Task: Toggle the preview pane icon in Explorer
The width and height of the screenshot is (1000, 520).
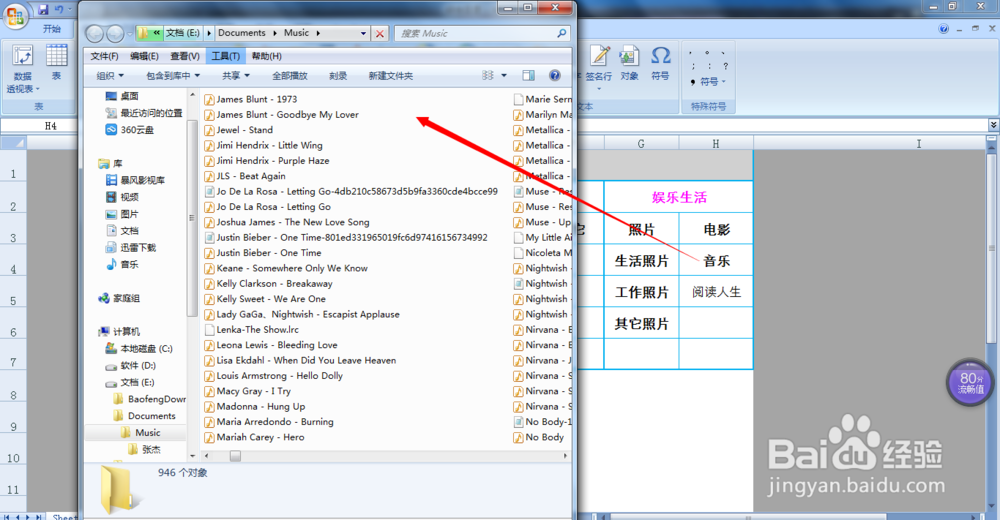Action: [x=528, y=75]
